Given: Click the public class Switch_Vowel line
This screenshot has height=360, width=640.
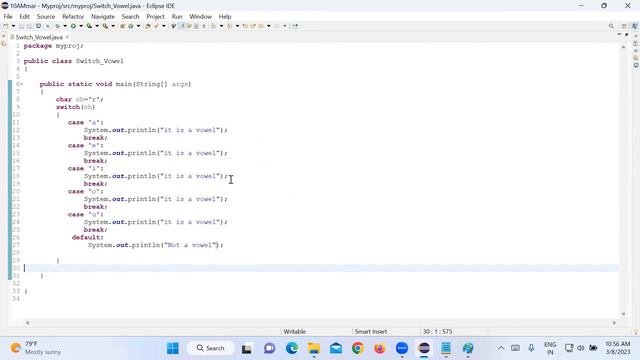Looking at the screenshot, I should [73, 61].
